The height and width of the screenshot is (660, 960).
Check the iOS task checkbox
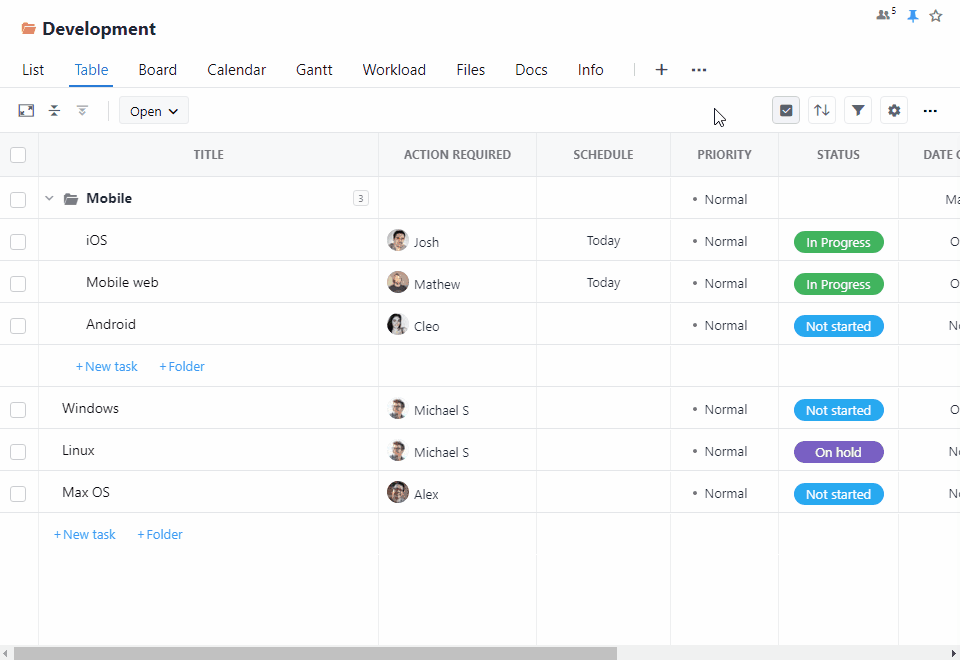[x=18, y=241]
